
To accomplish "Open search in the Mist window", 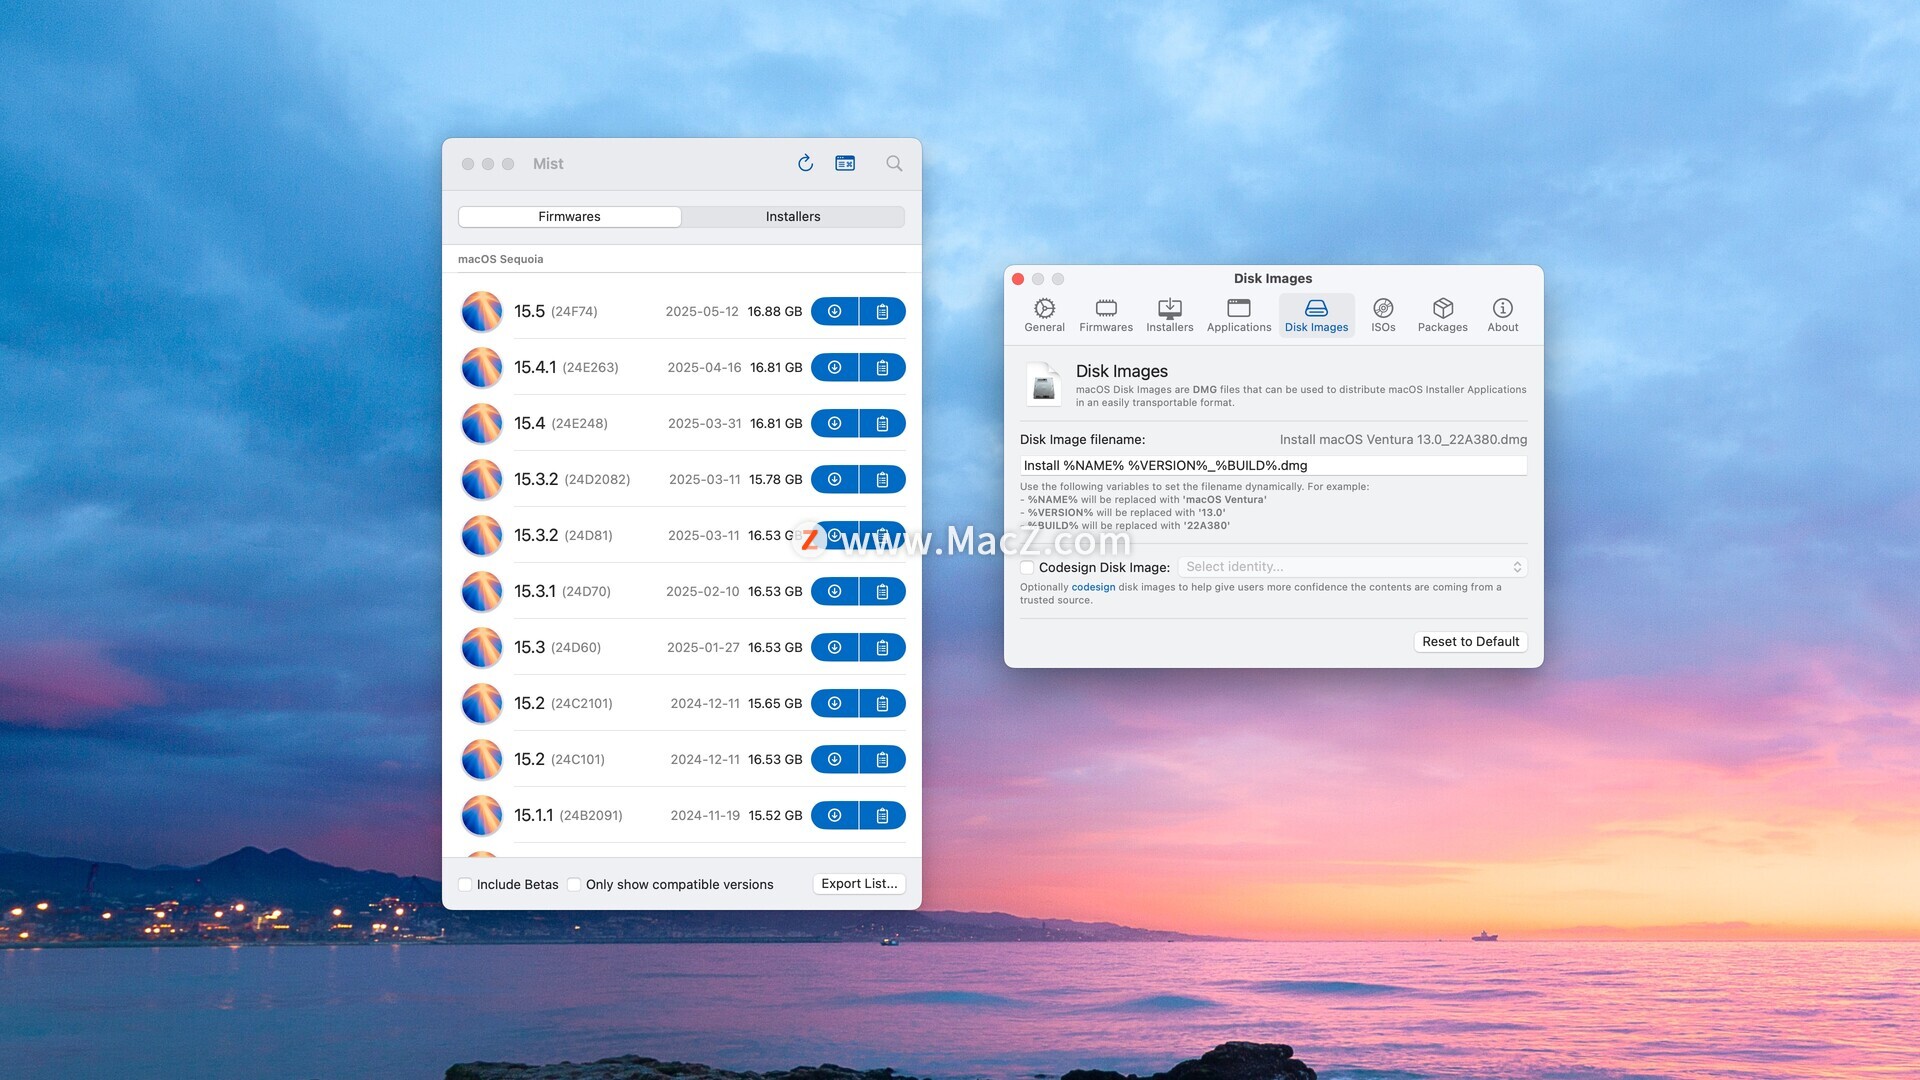I will click(894, 163).
